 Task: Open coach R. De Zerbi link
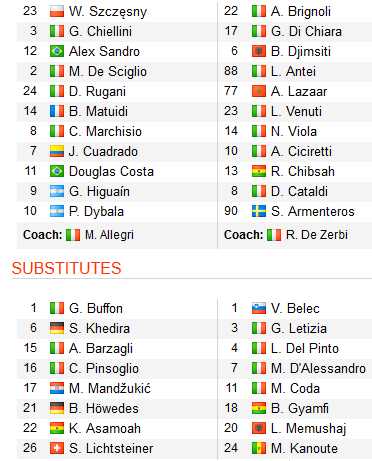coord(317,235)
